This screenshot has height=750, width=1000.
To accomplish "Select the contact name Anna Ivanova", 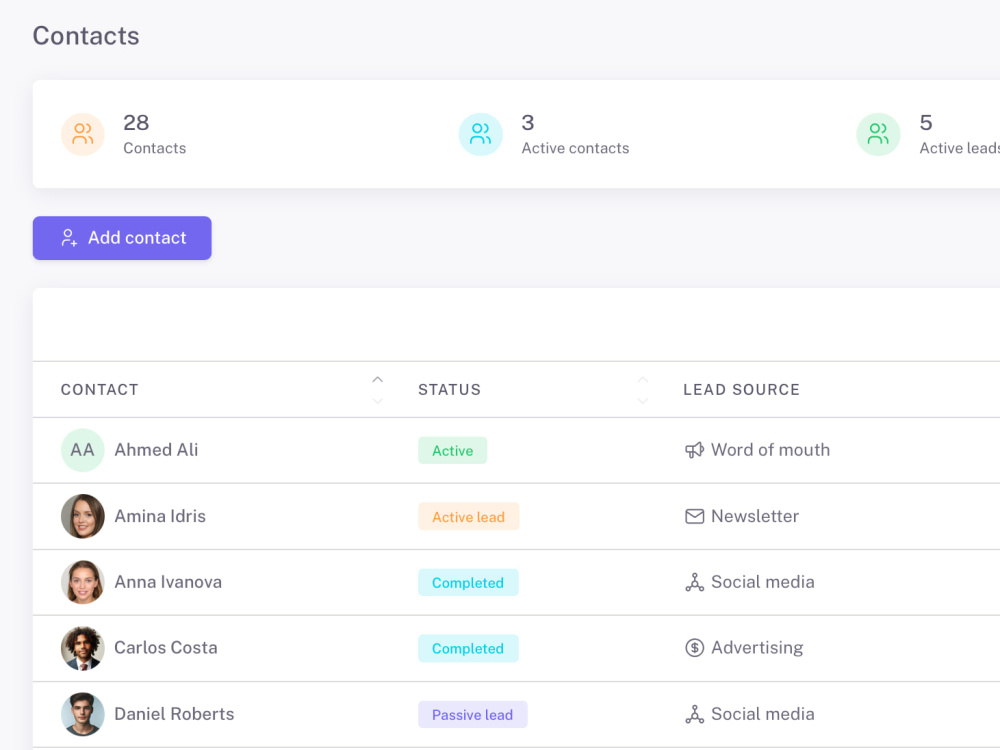I will click(x=168, y=582).
